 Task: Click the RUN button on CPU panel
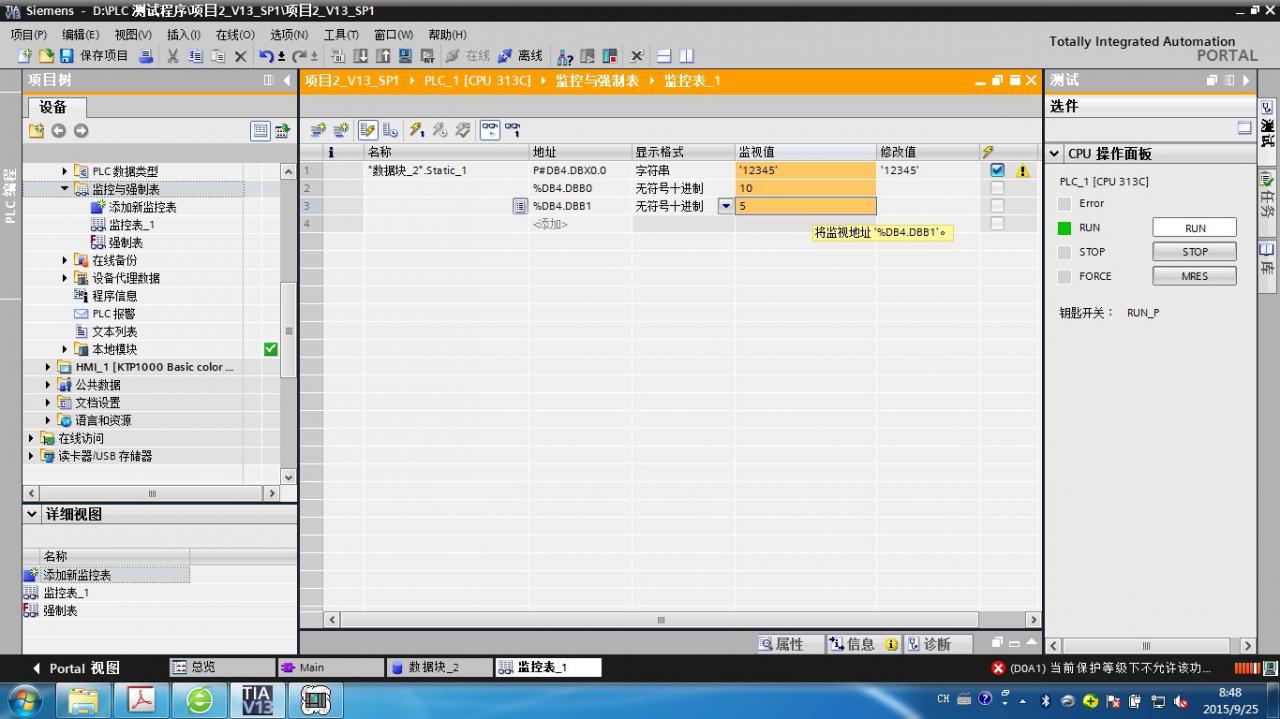pyautogui.click(x=1195, y=228)
